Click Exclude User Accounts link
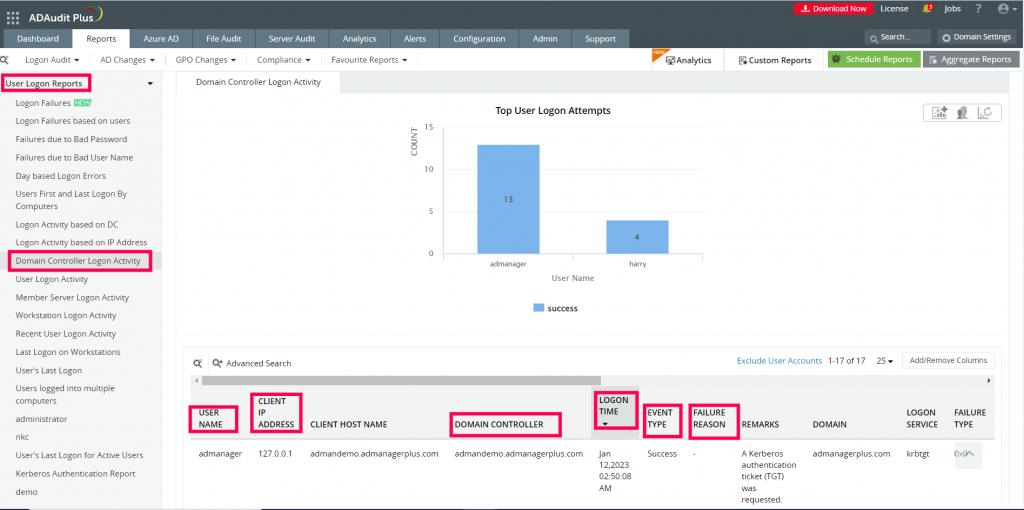The width and height of the screenshot is (1024, 510). 779,360
